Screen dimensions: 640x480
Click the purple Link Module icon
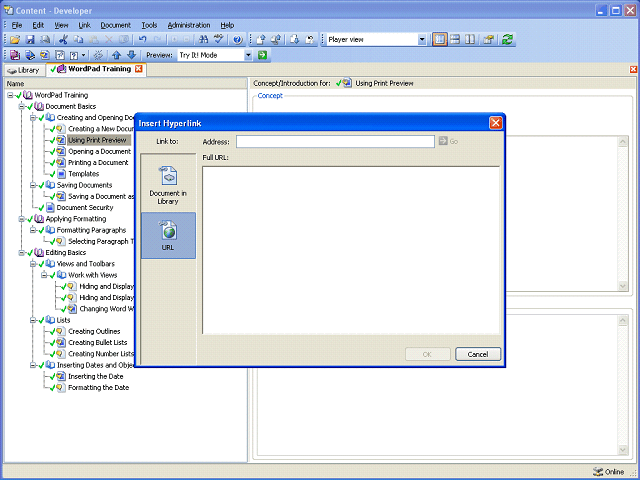[x=15, y=55]
